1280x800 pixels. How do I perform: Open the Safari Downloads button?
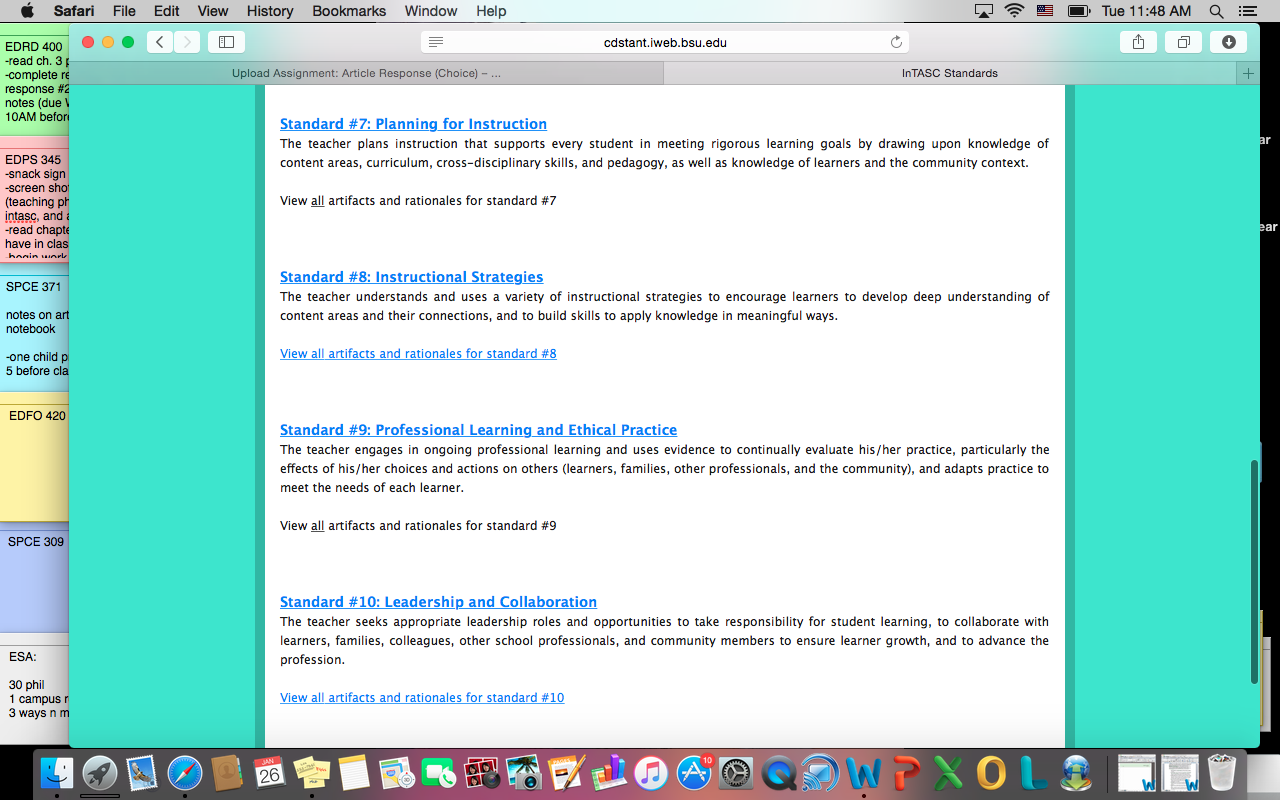pos(1228,42)
